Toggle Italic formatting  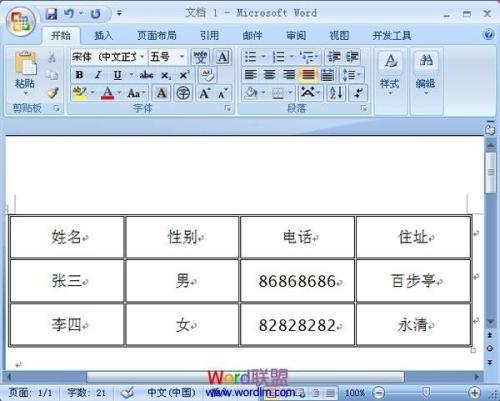coord(98,75)
